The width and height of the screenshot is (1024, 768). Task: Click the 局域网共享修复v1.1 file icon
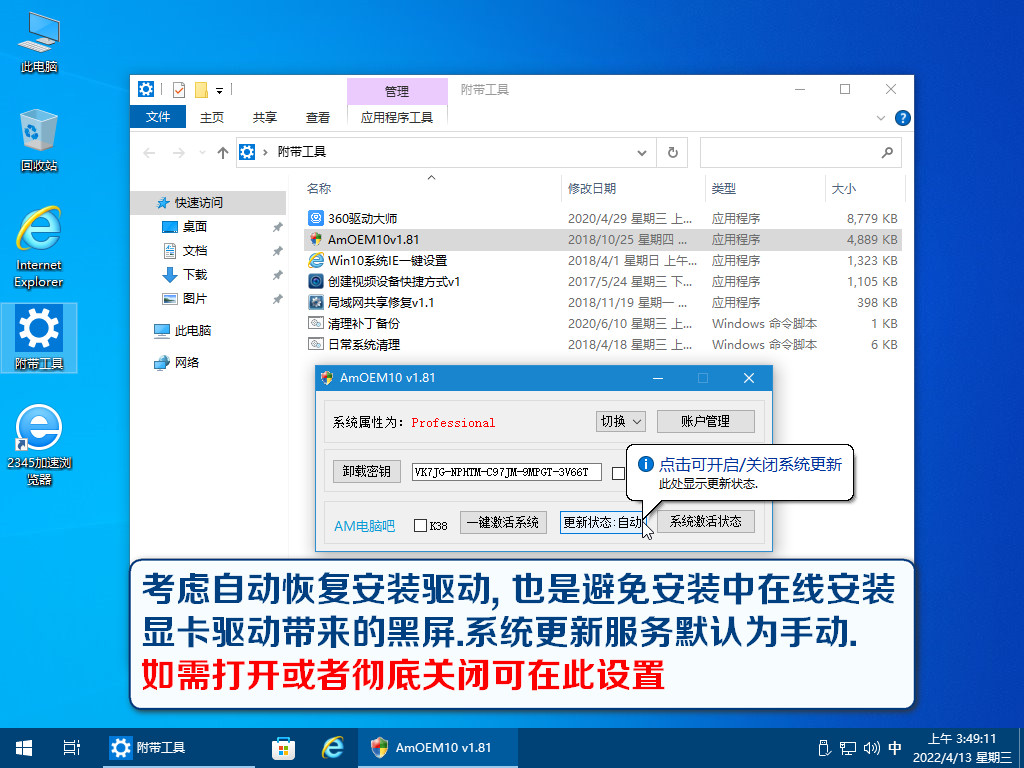tap(316, 302)
